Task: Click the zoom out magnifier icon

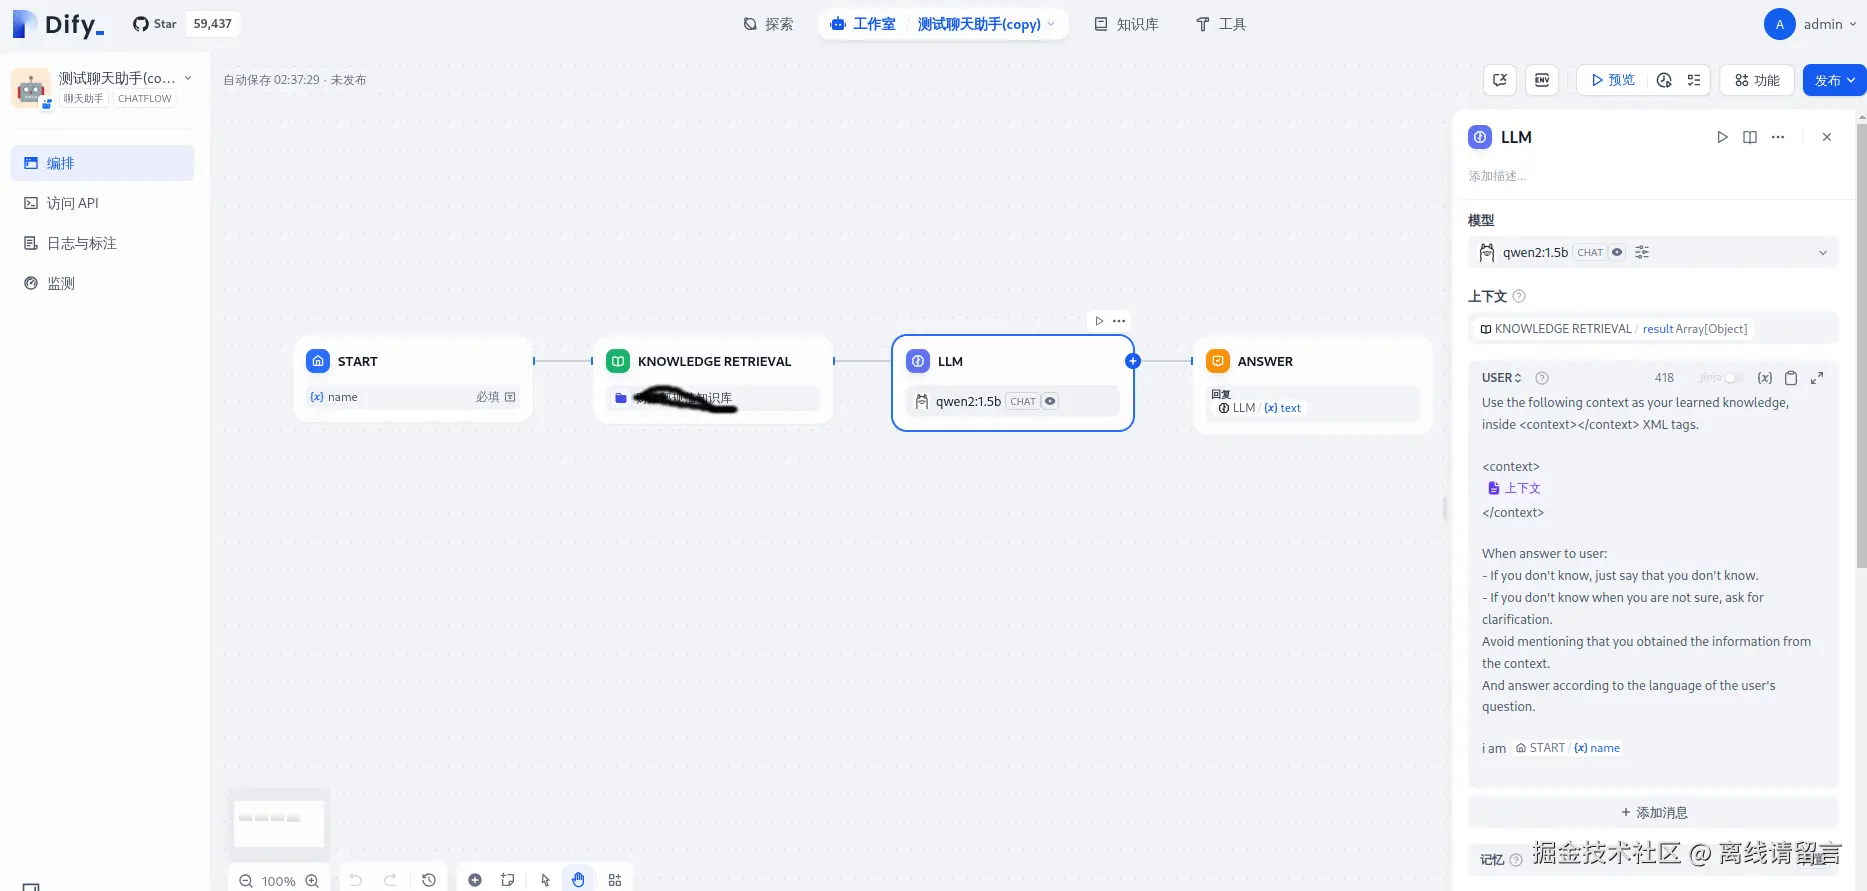Action: 246,881
